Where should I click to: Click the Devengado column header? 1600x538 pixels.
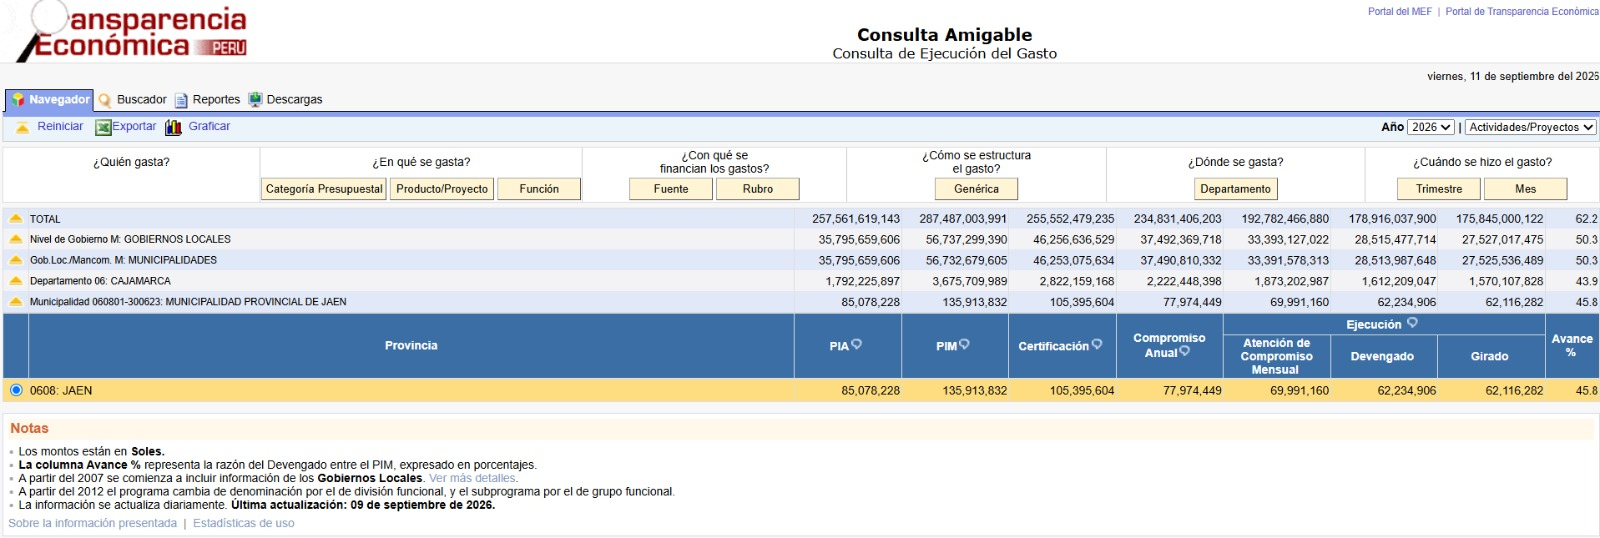click(x=1382, y=356)
